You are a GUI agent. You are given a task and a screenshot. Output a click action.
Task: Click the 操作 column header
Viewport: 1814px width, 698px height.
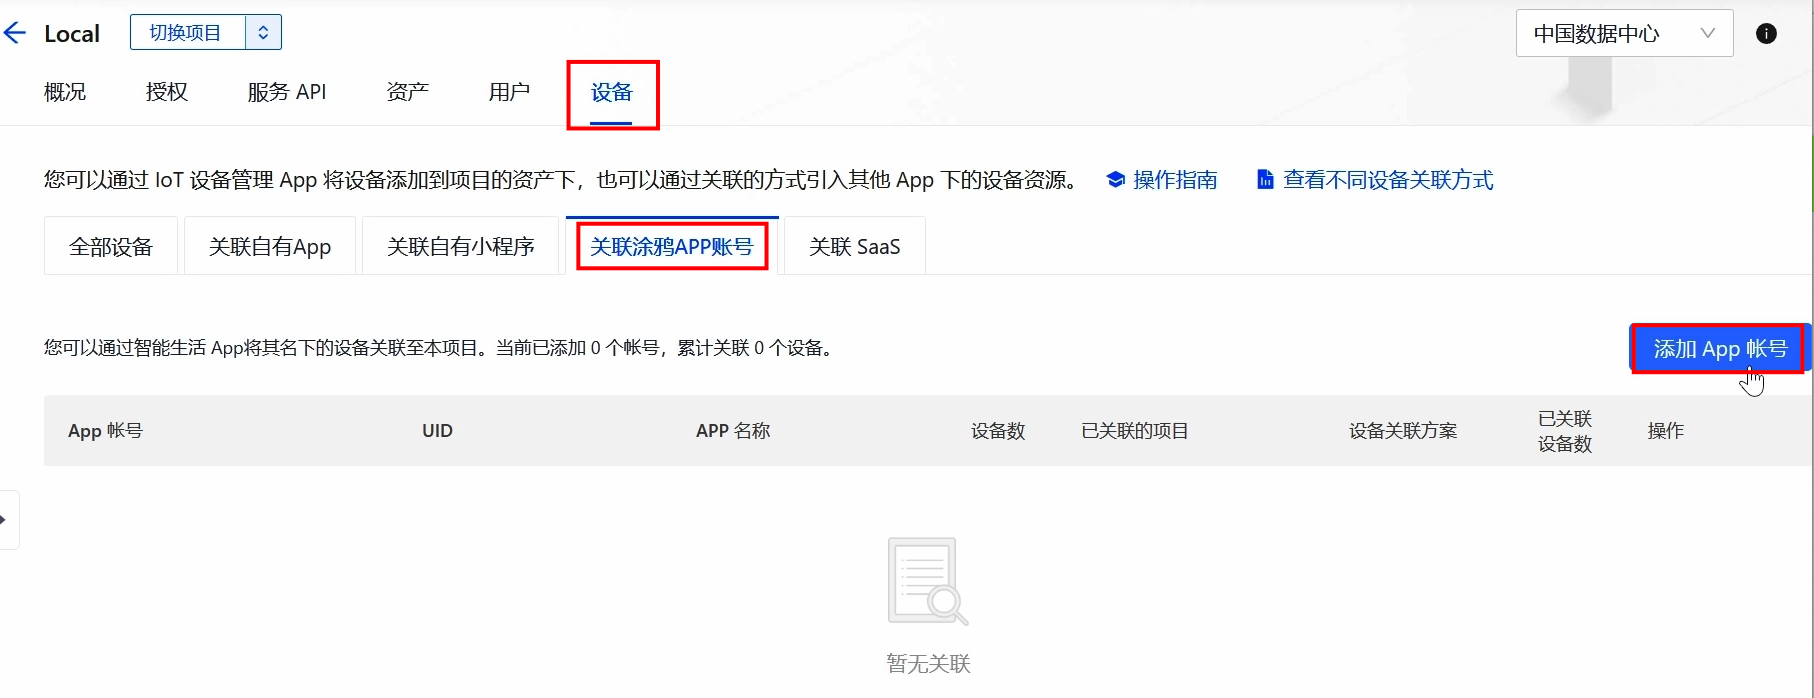click(1666, 431)
